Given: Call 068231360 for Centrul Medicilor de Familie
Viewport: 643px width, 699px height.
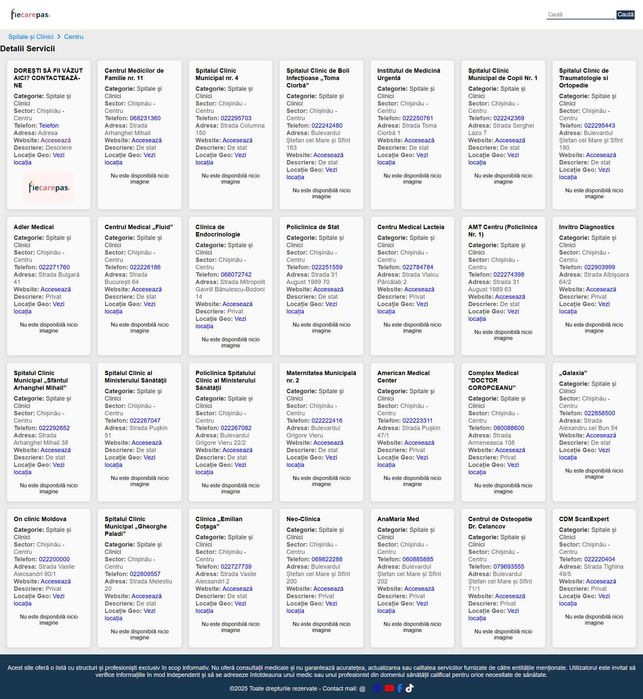Looking at the screenshot, I should tap(145, 118).
